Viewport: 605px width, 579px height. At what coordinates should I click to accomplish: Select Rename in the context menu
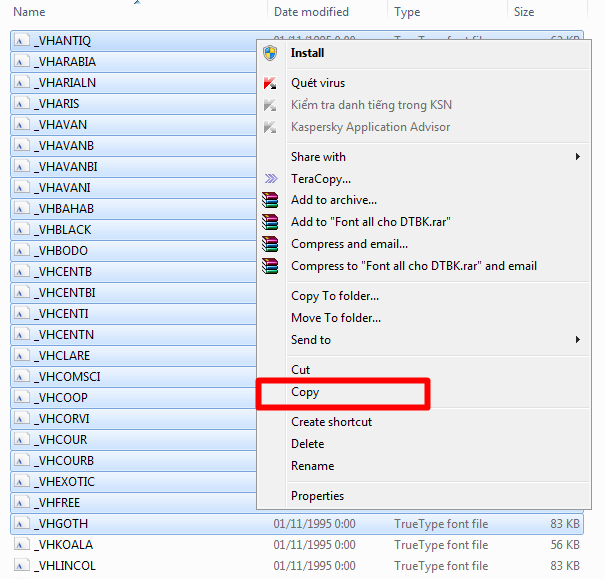click(312, 466)
